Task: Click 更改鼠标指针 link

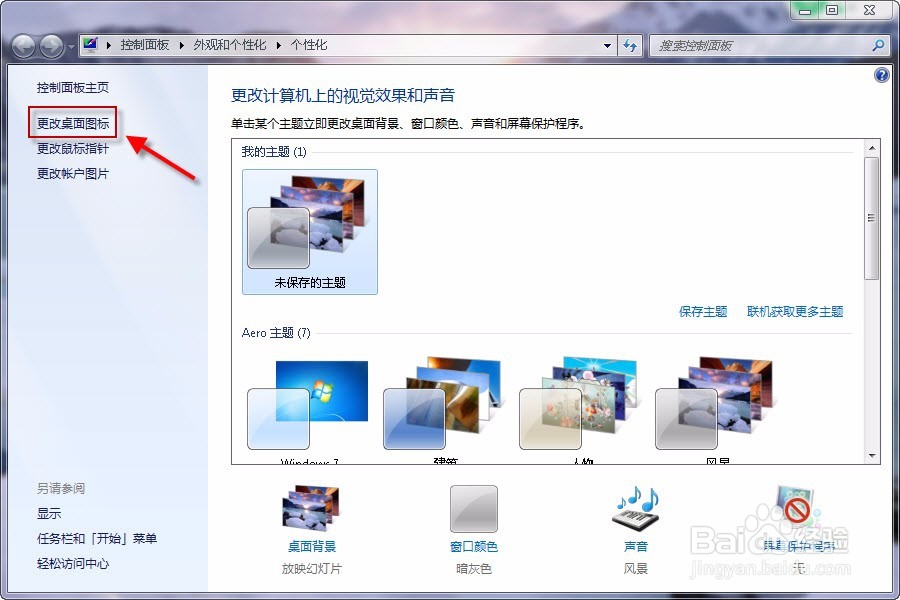Action: click(x=73, y=149)
